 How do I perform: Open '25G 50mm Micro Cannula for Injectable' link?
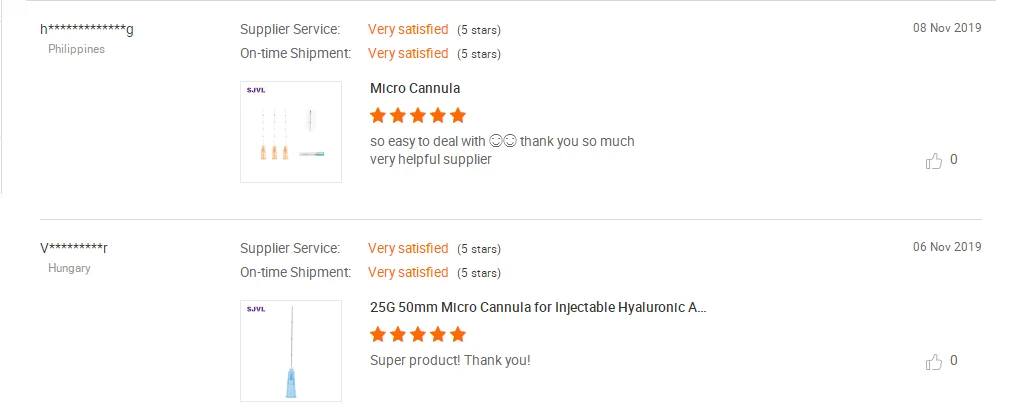point(538,307)
